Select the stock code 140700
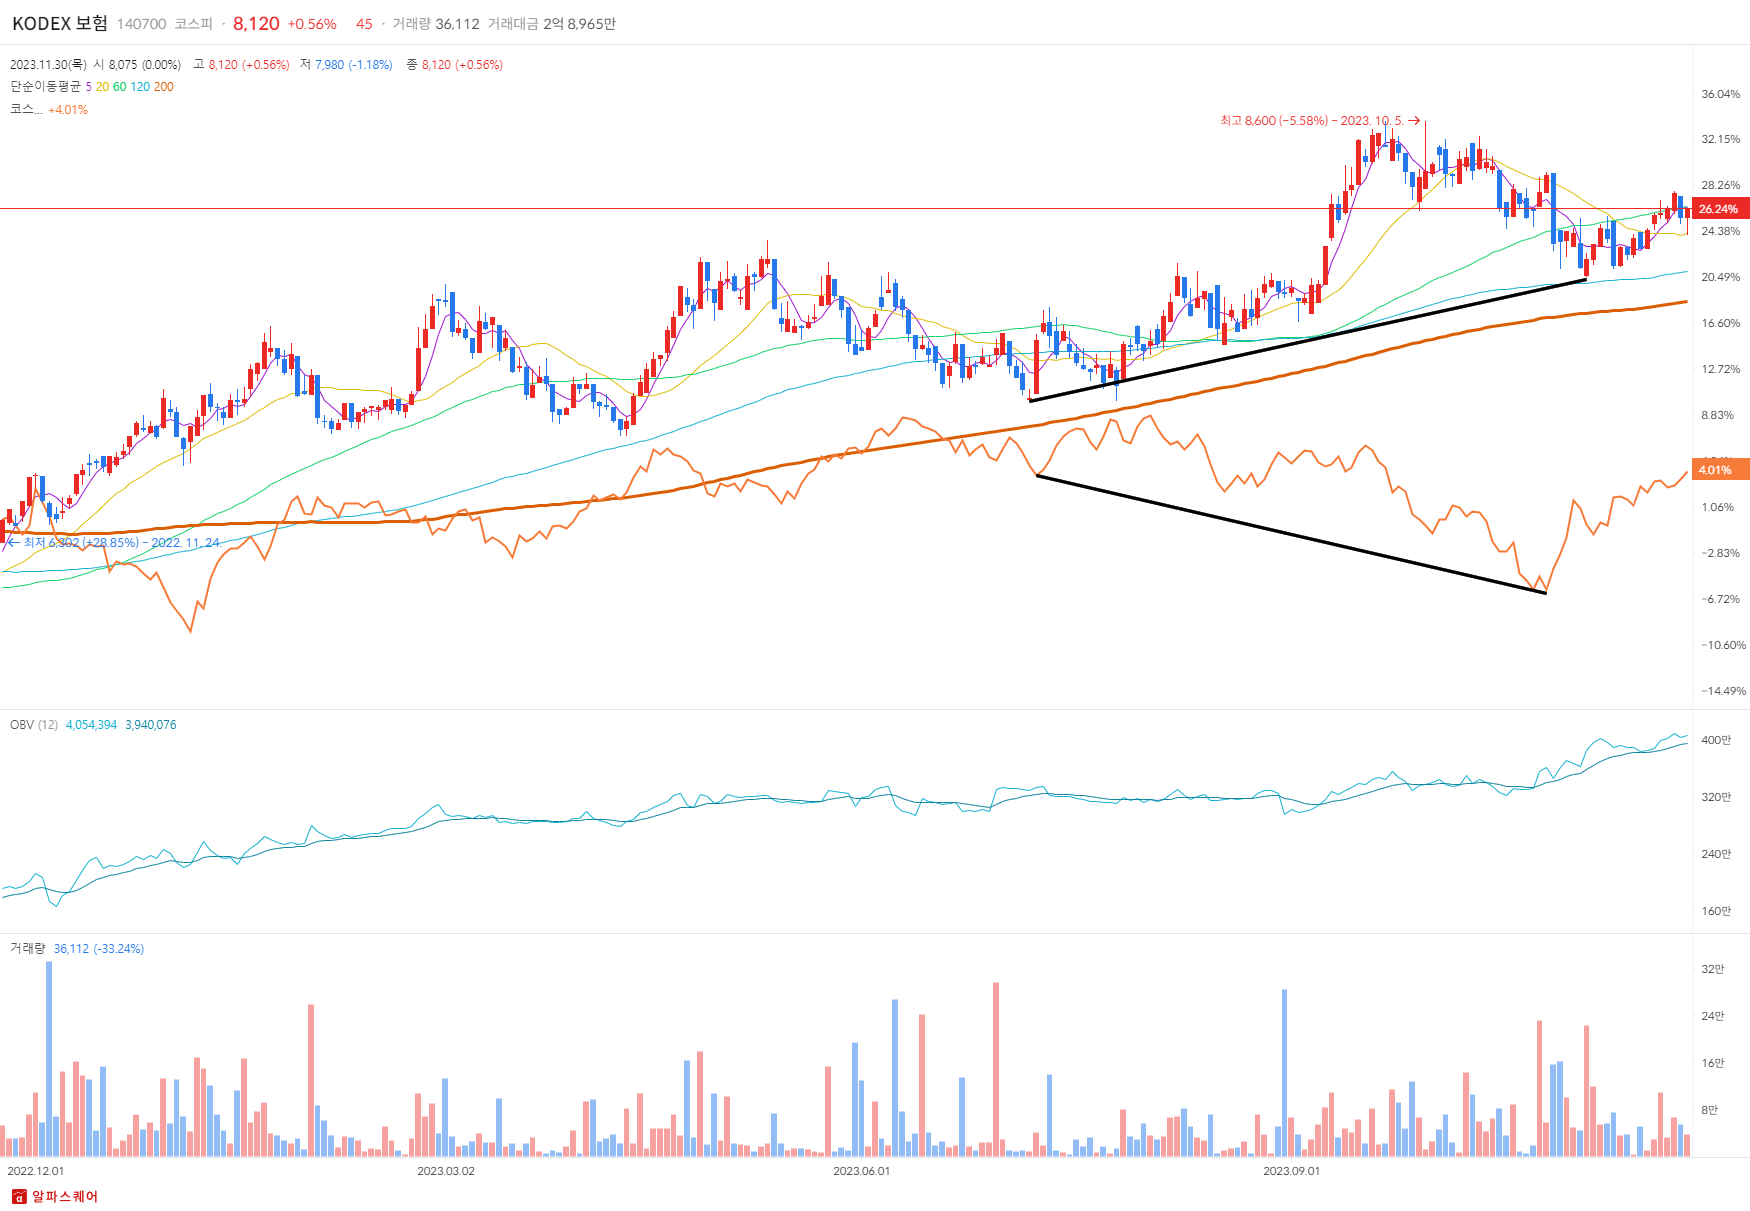 tap(141, 24)
